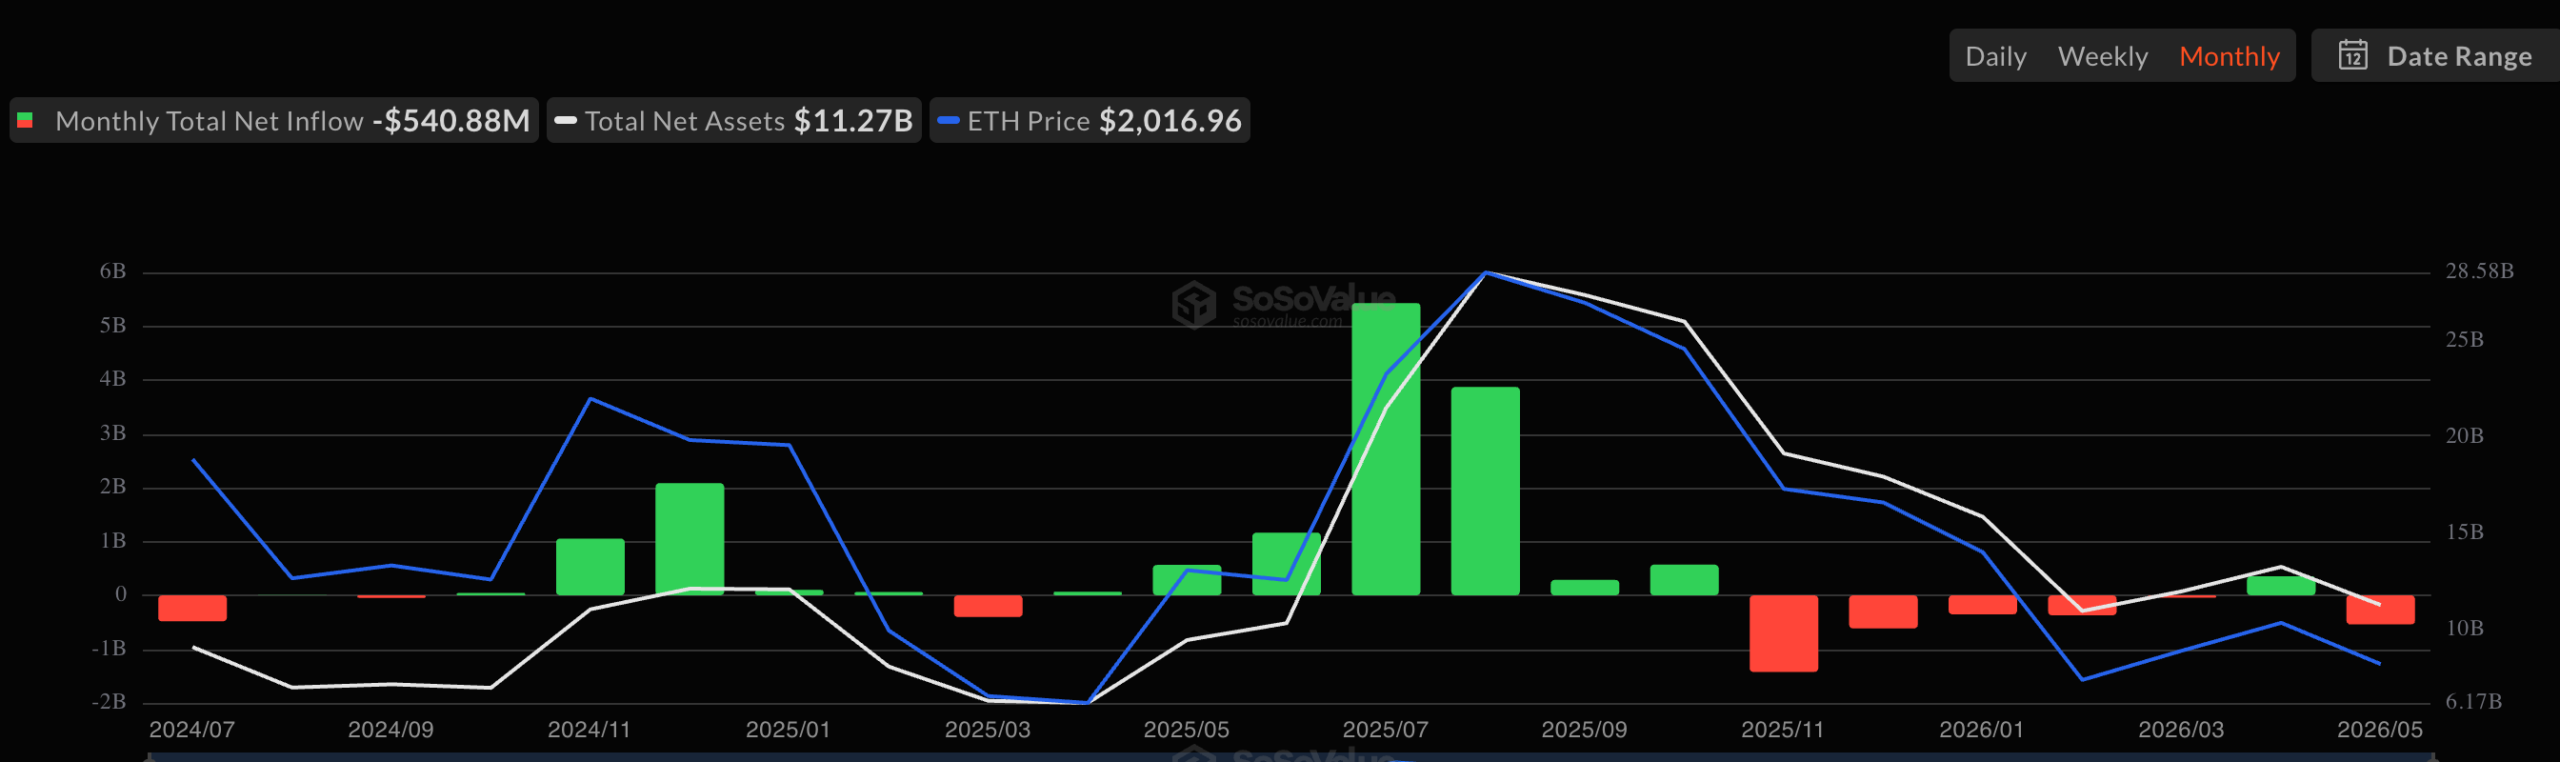Click the right axis value 6.17B

point(2473,702)
